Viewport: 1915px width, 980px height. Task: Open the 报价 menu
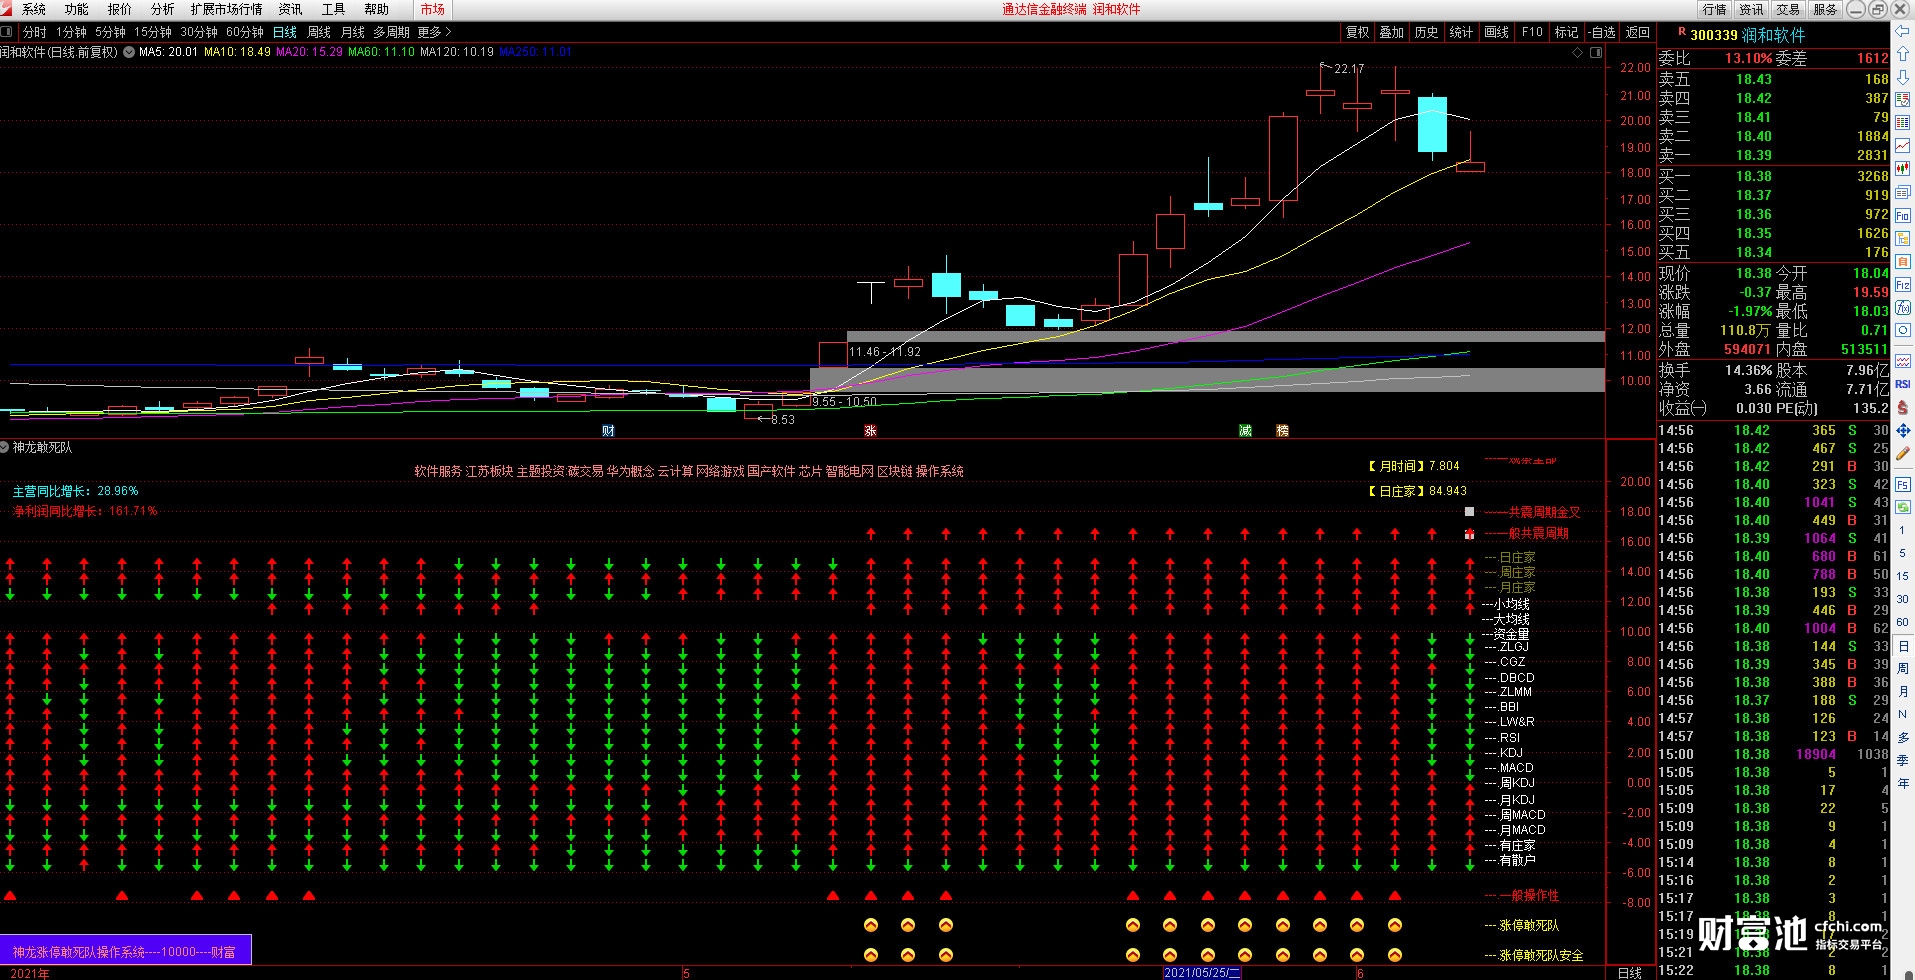coord(120,9)
